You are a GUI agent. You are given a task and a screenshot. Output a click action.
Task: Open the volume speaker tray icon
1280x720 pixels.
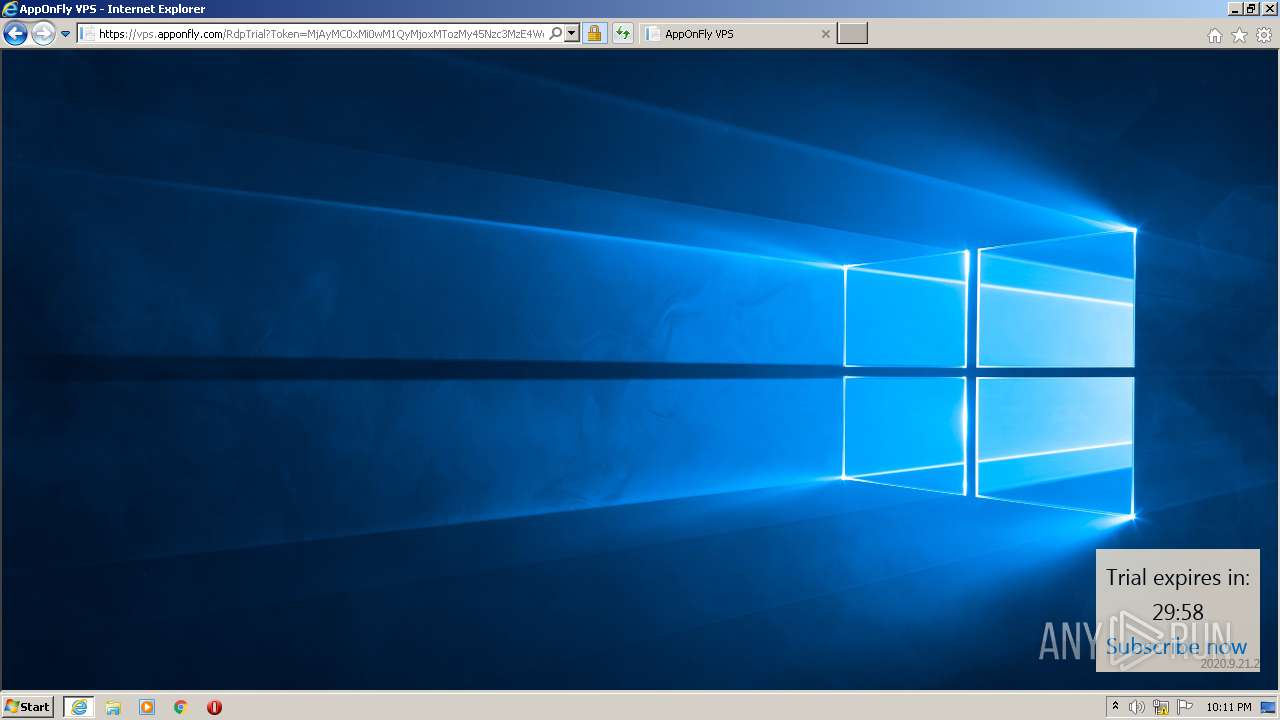tap(1136, 707)
